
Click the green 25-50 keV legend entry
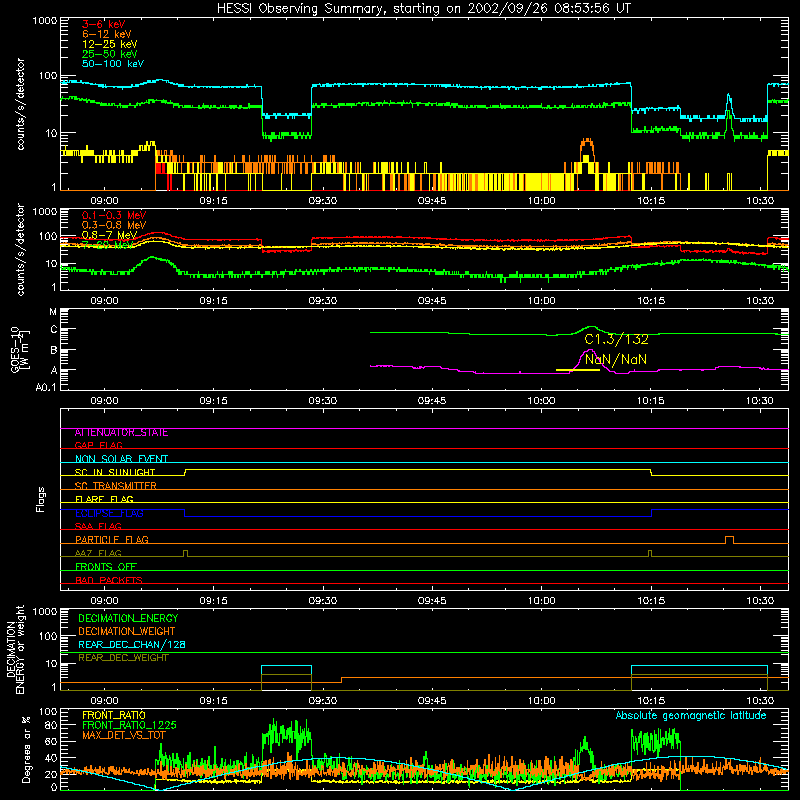point(109,54)
